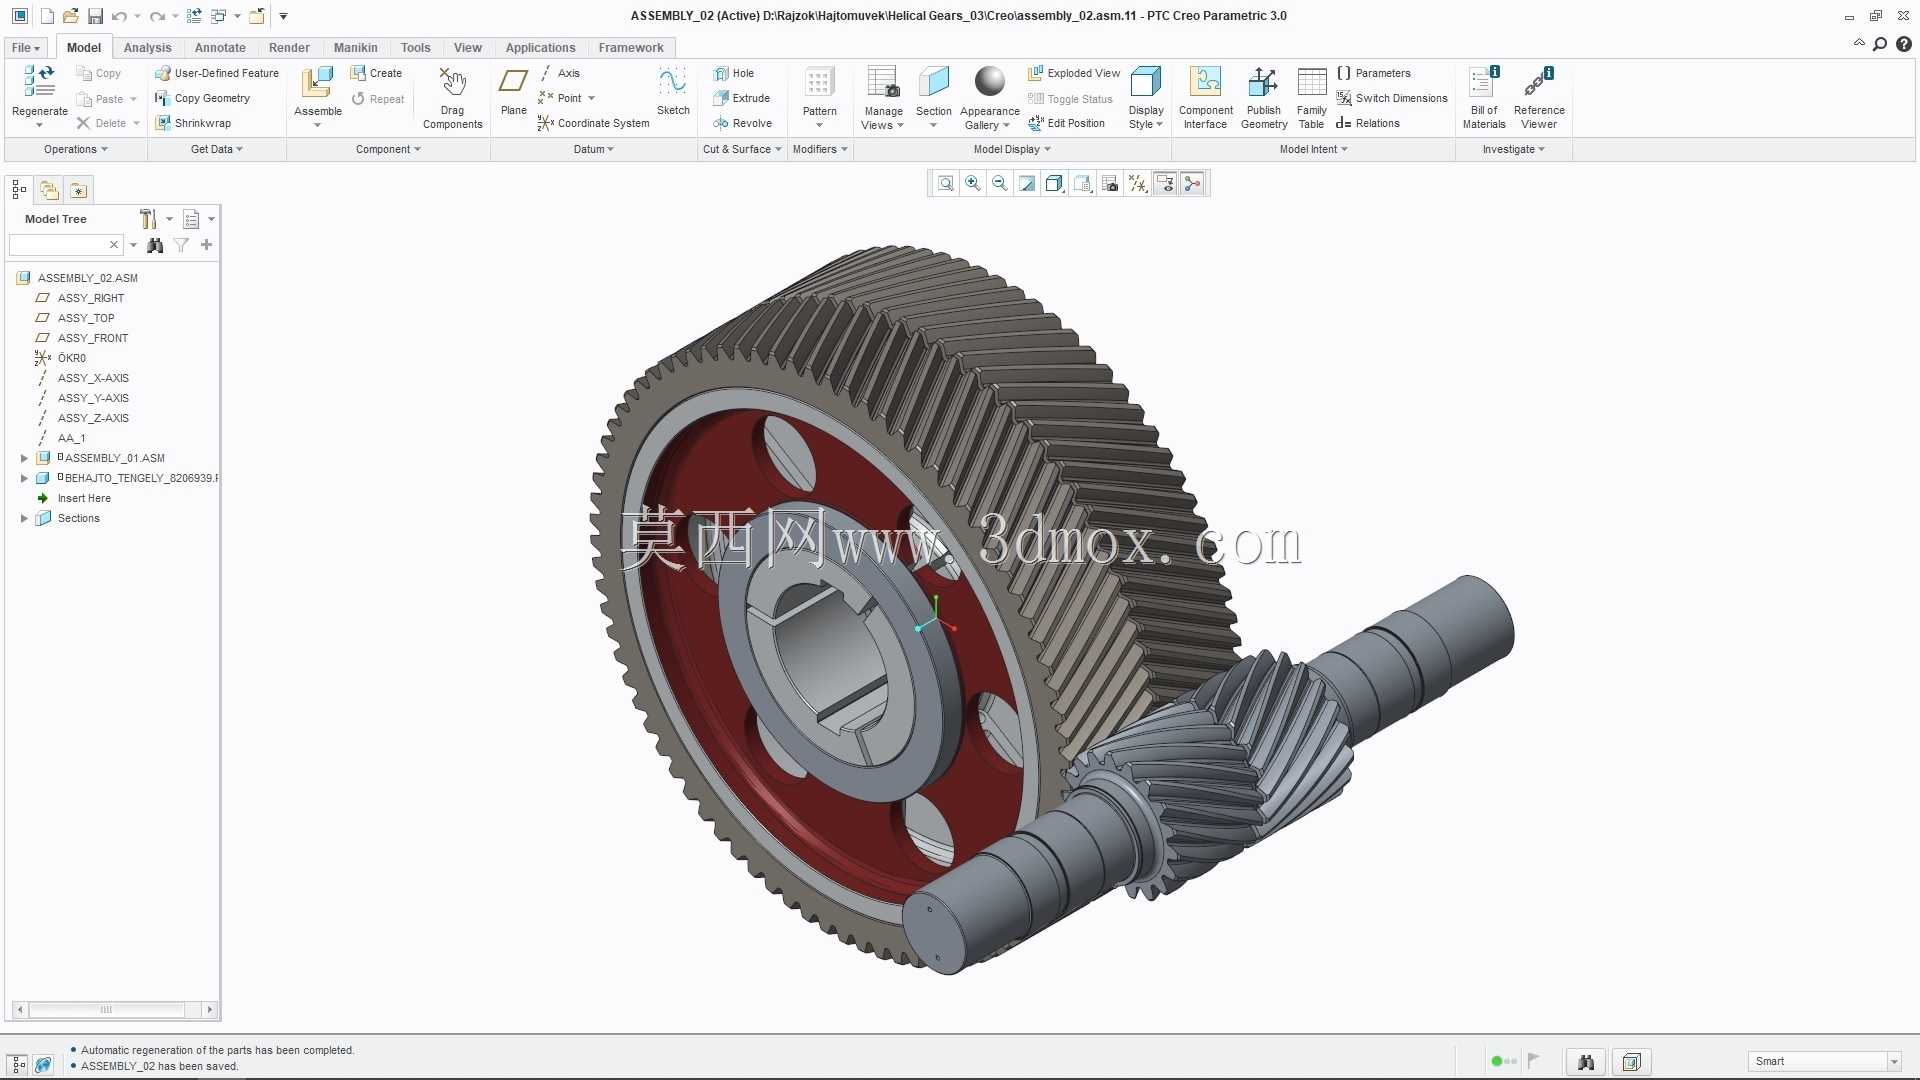Toggle the Model Tree filter funnel
The image size is (1920, 1080).
[181, 245]
